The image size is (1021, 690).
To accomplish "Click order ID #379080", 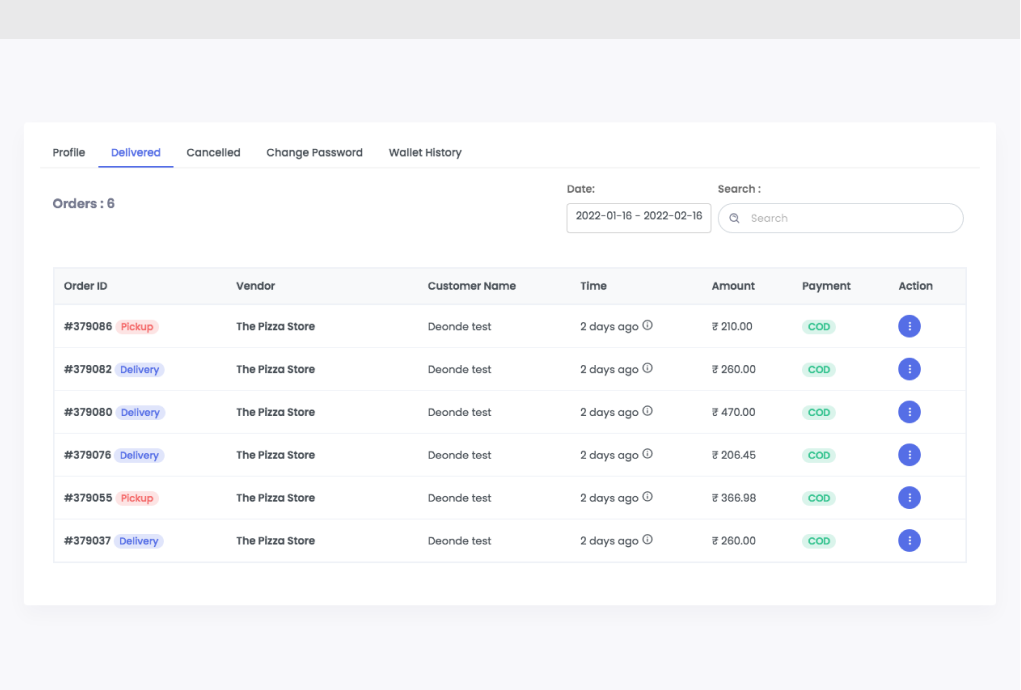I will 88,412.
